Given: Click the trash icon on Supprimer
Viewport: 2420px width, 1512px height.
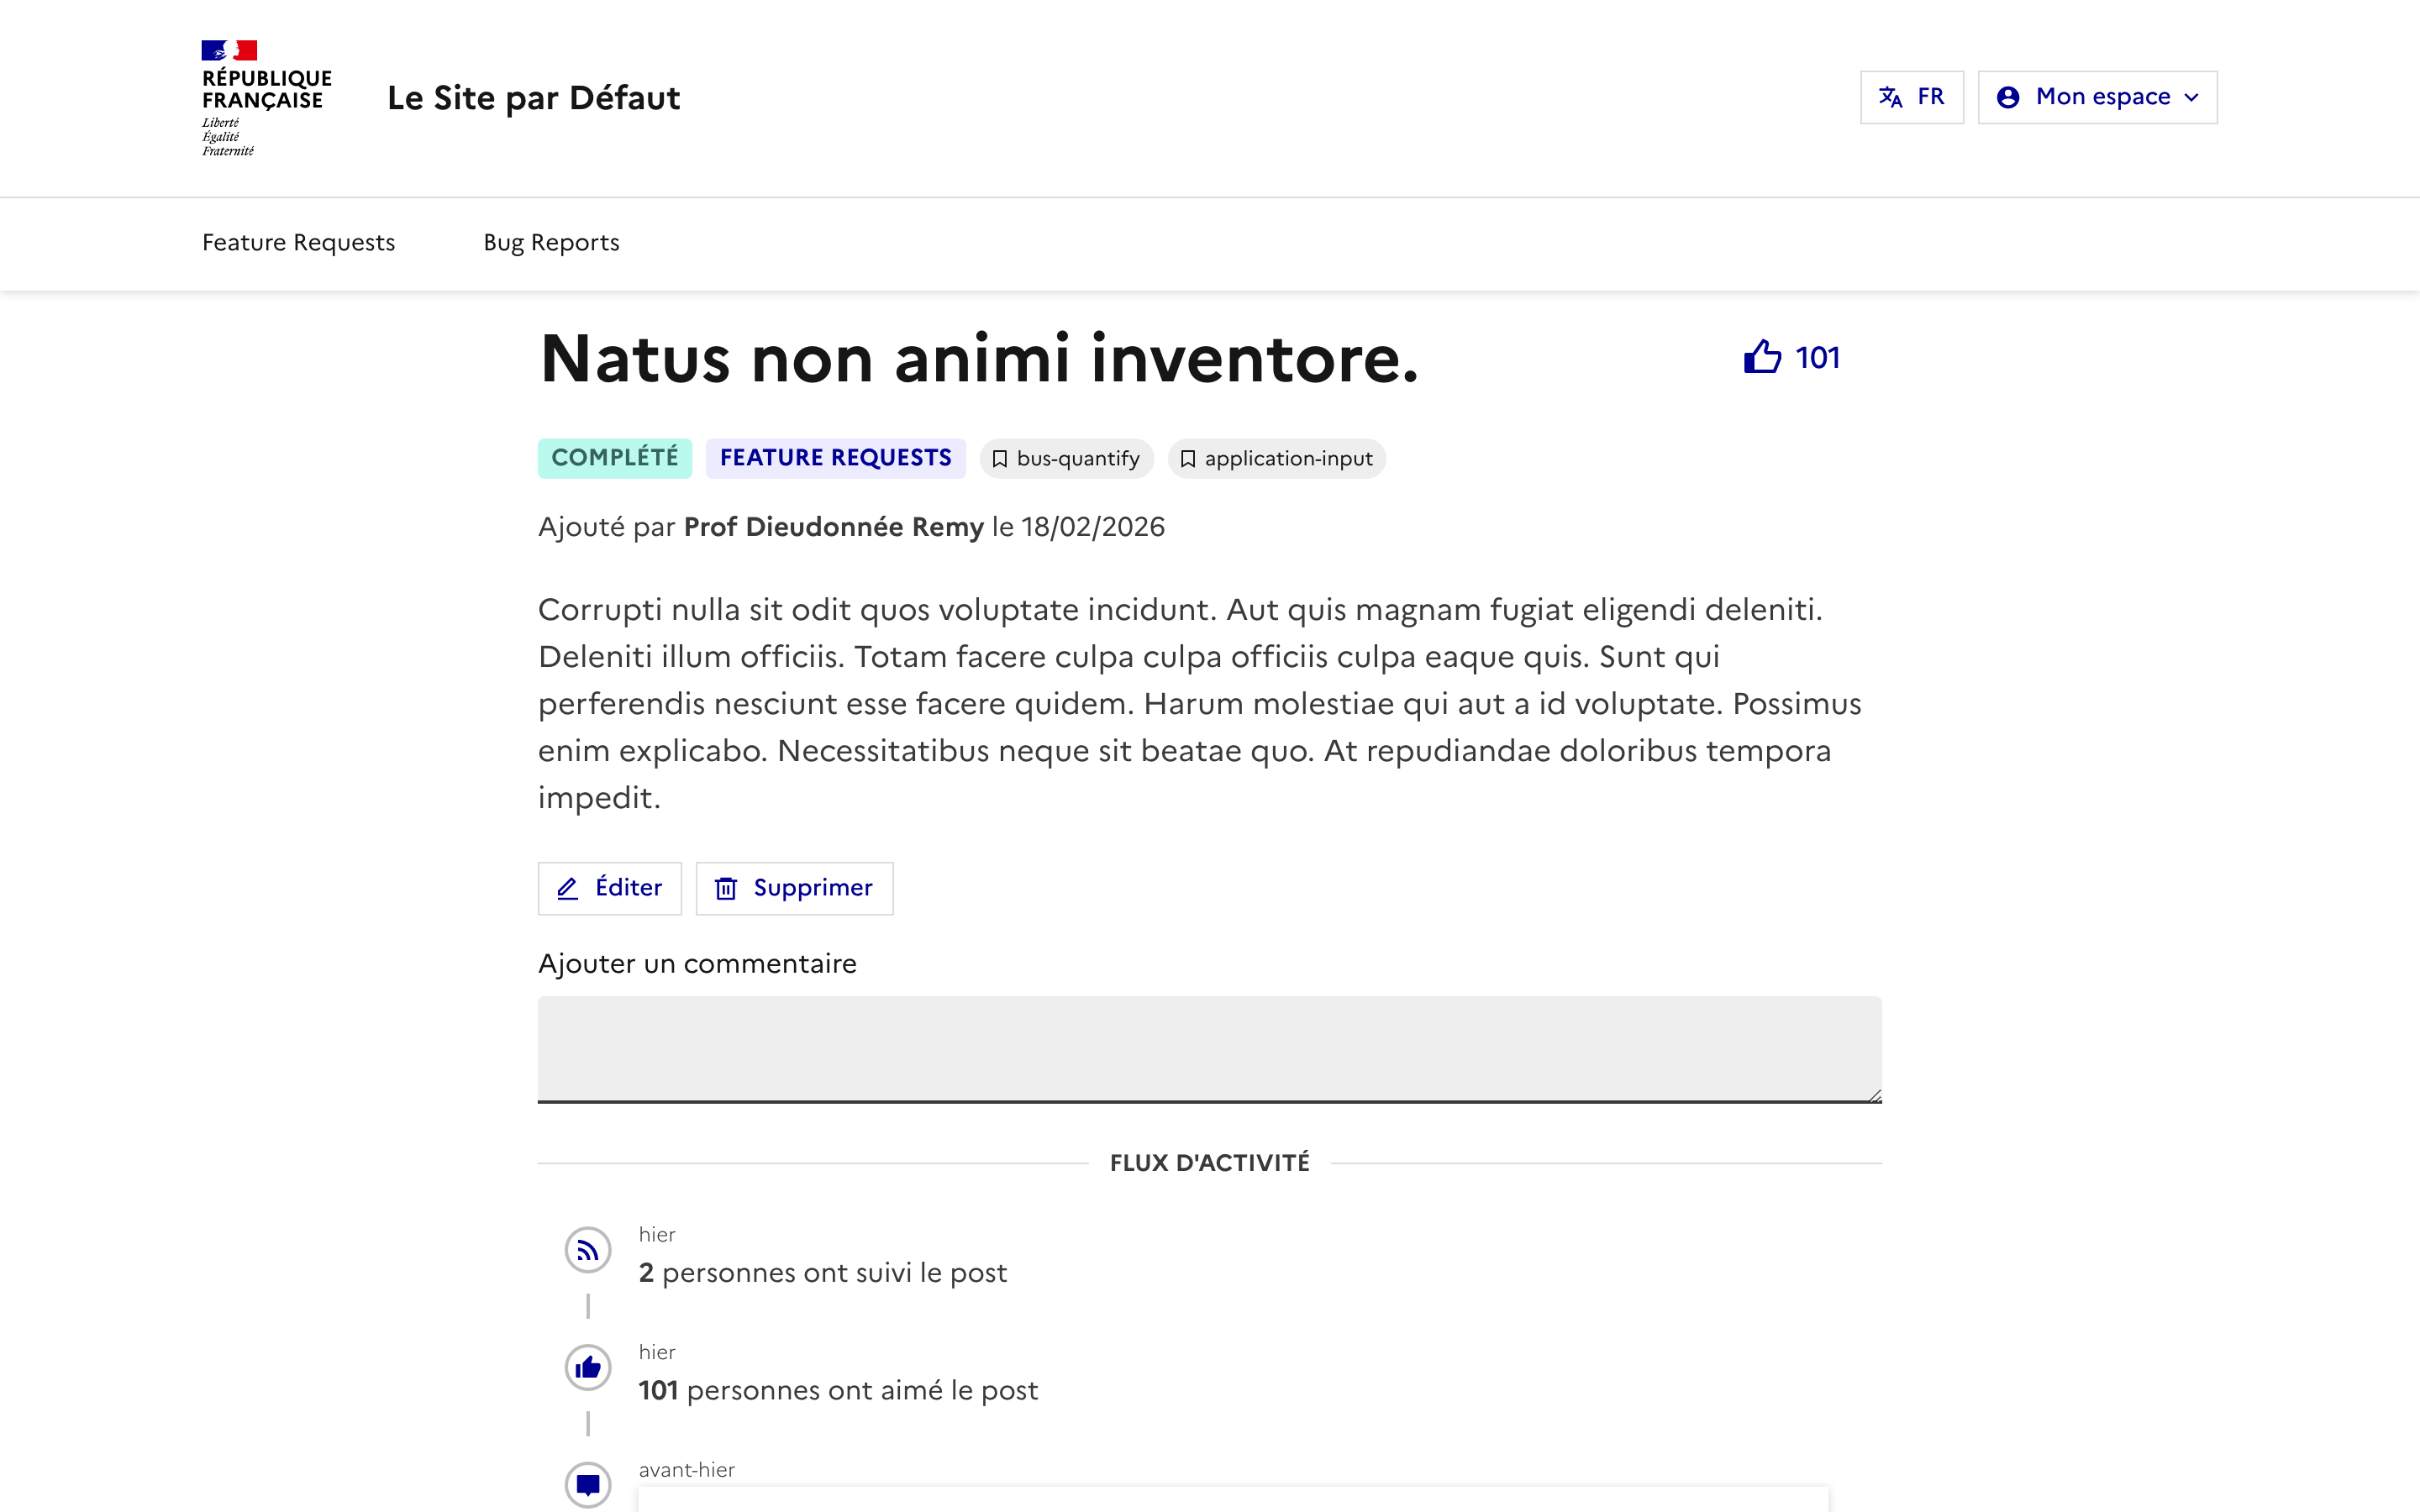Looking at the screenshot, I should [x=727, y=888].
